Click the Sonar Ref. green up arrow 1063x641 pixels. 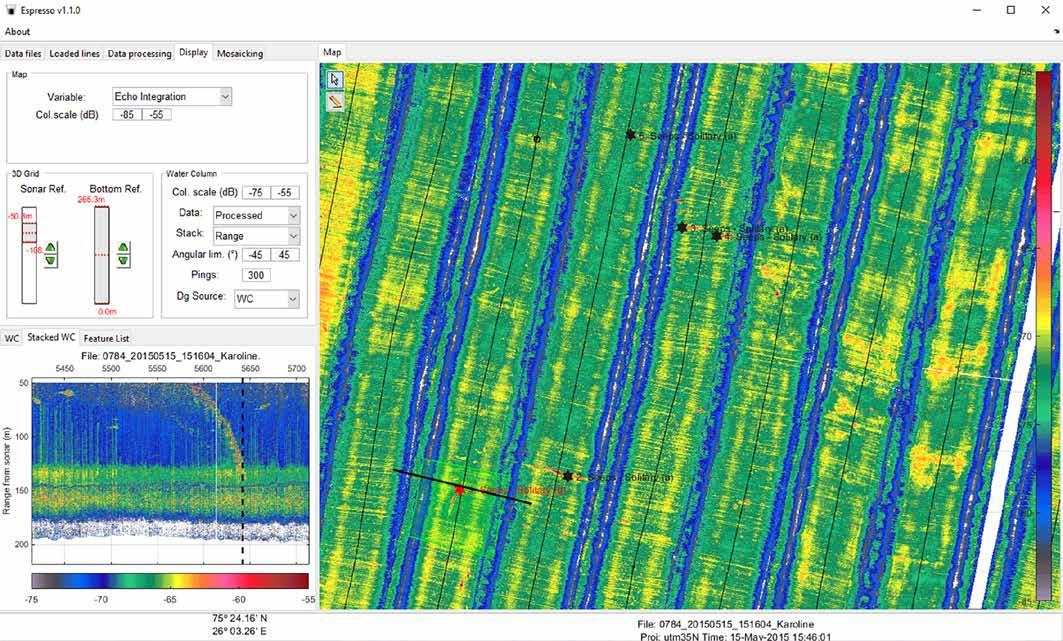51,248
